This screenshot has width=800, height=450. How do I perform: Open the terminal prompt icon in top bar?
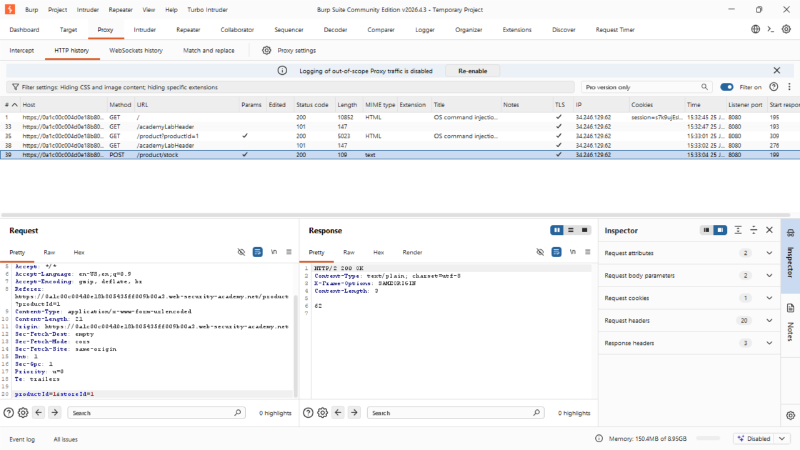tap(770, 29)
